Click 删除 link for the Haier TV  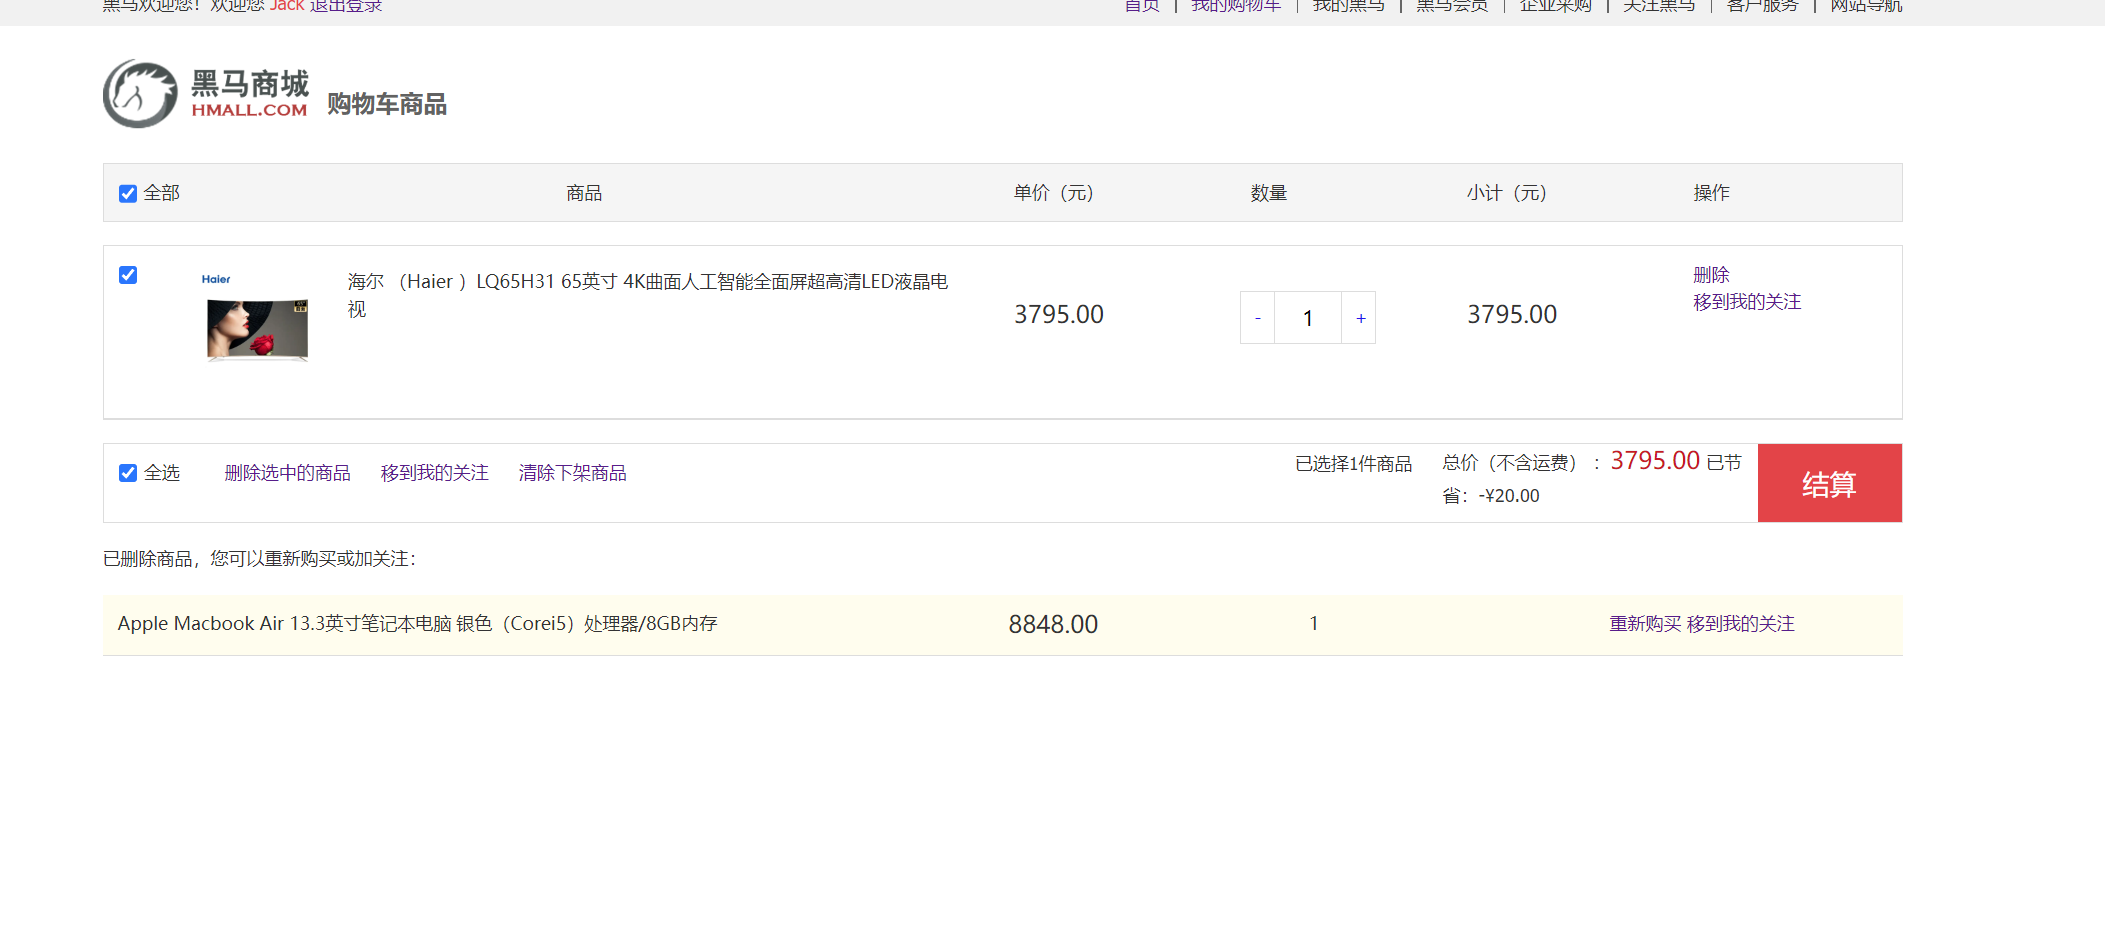[x=1711, y=275]
